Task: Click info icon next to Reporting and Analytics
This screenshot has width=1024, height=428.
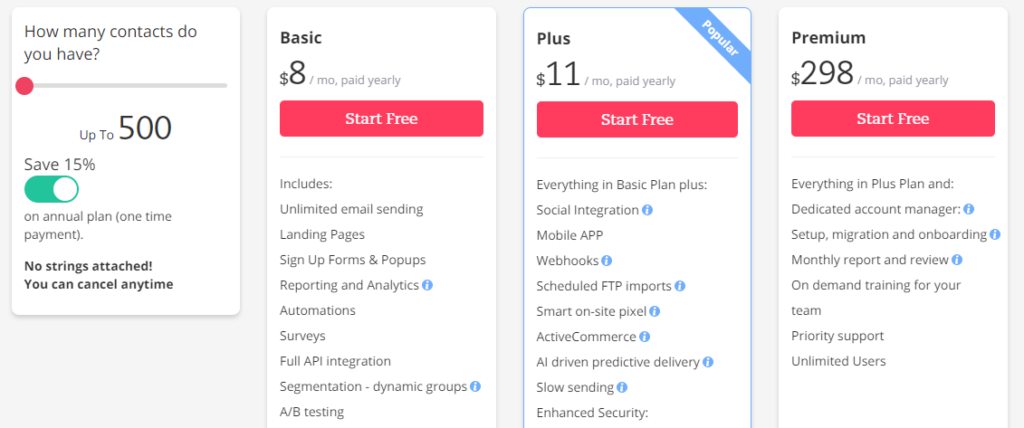Action: coord(428,285)
